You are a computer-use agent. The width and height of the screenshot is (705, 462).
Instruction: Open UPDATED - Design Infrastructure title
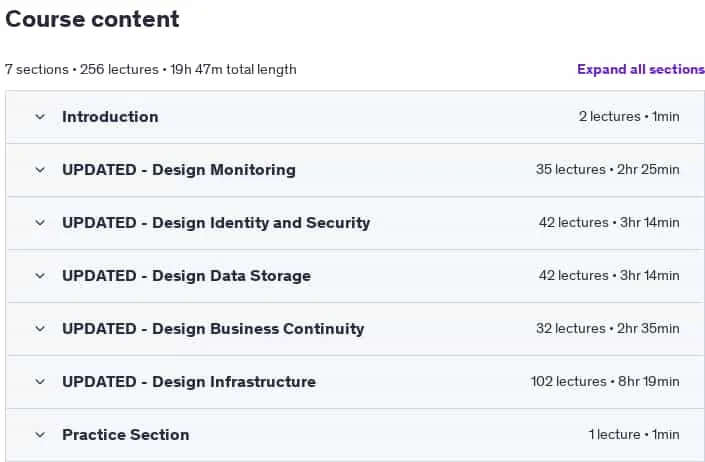pos(189,382)
